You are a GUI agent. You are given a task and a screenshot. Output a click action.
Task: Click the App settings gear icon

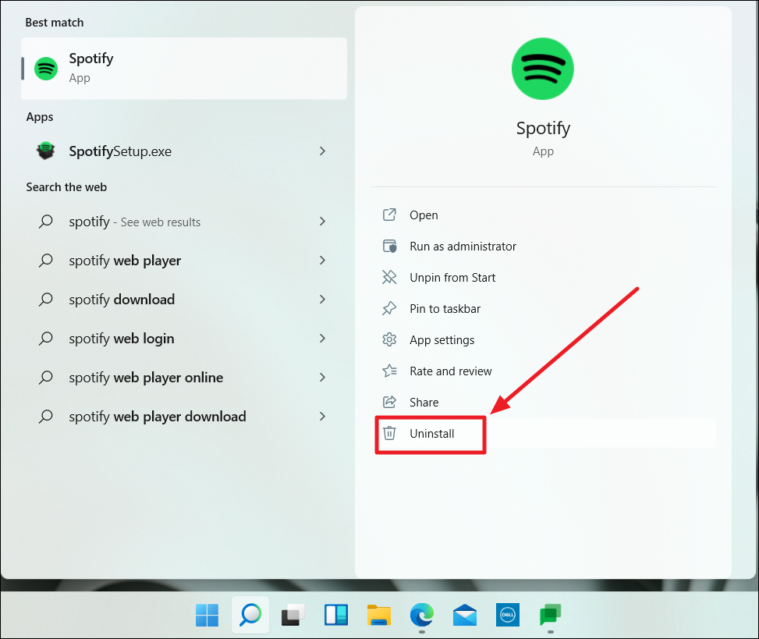click(x=389, y=340)
